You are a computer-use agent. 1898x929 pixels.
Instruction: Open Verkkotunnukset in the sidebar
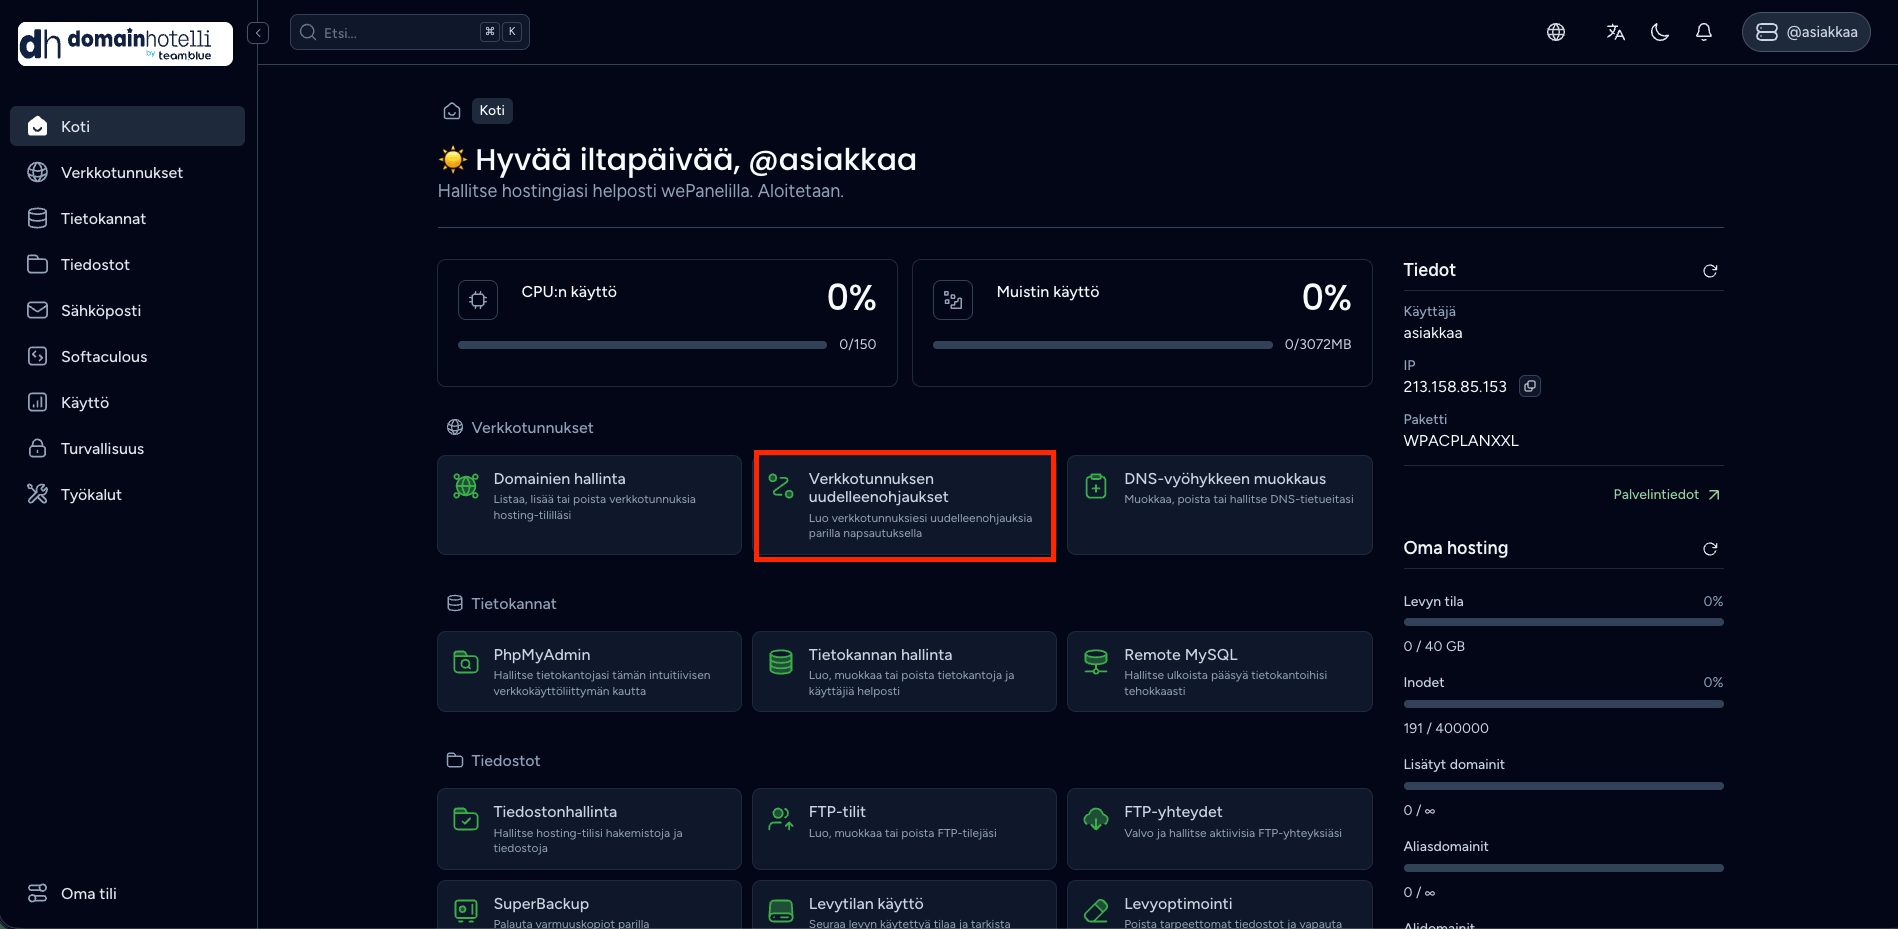[127, 172]
